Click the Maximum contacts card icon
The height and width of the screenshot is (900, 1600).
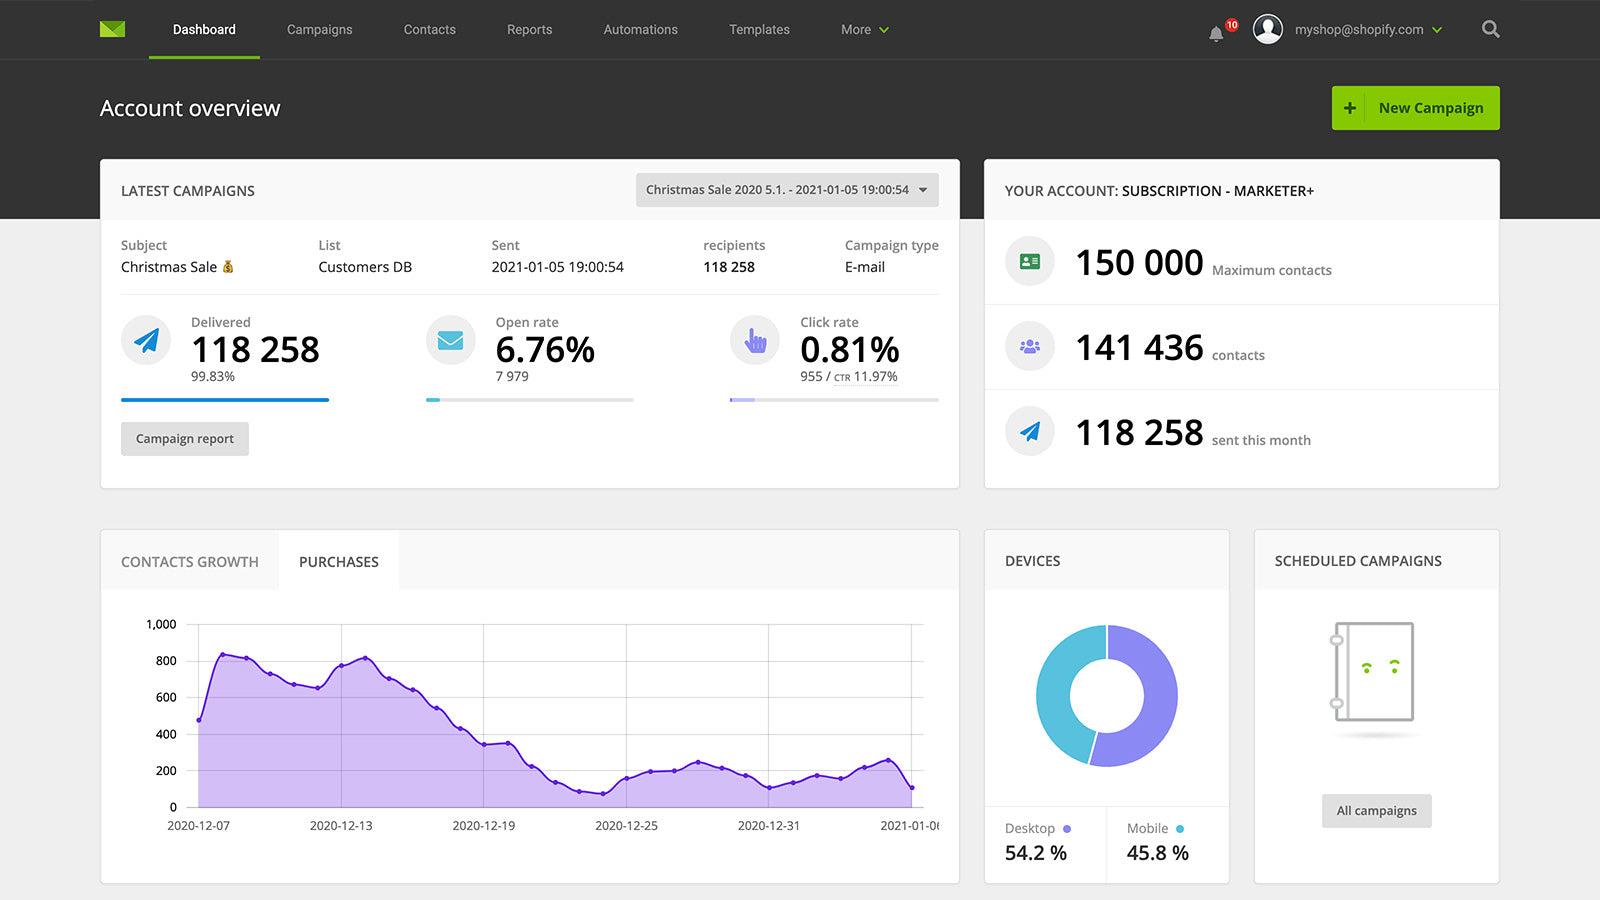pos(1029,261)
